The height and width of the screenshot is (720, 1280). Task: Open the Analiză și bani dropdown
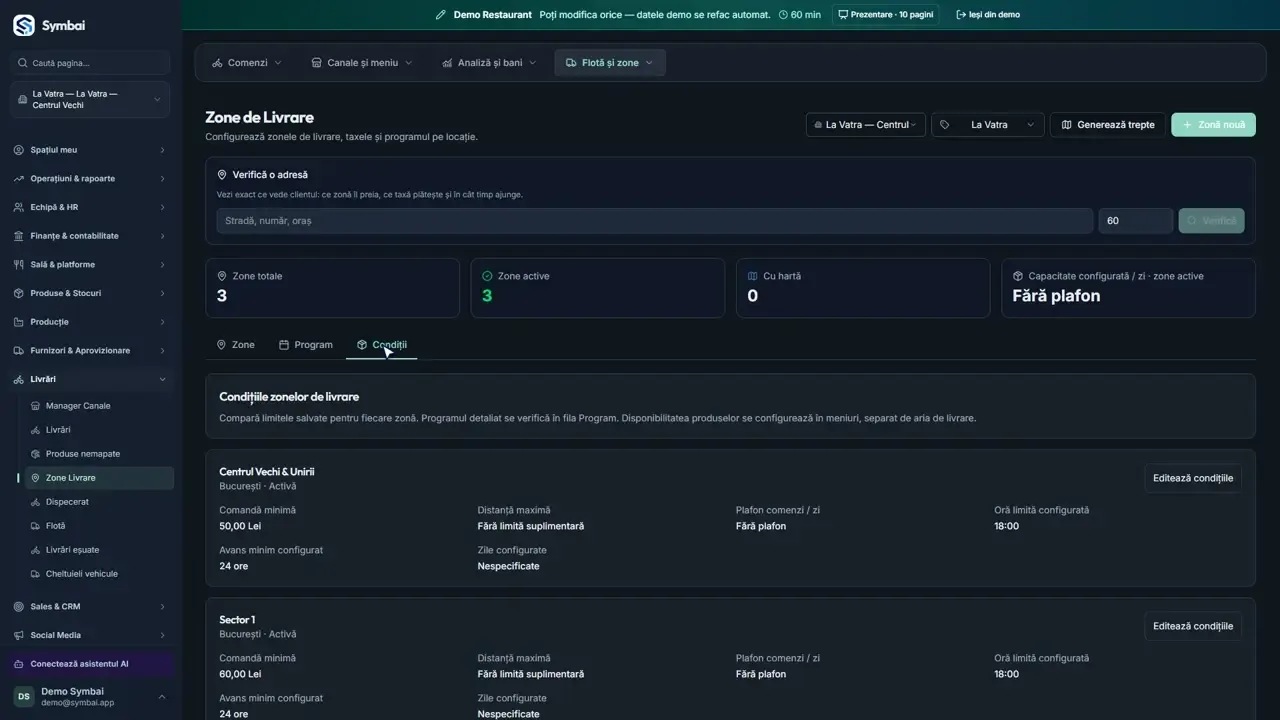click(x=489, y=63)
